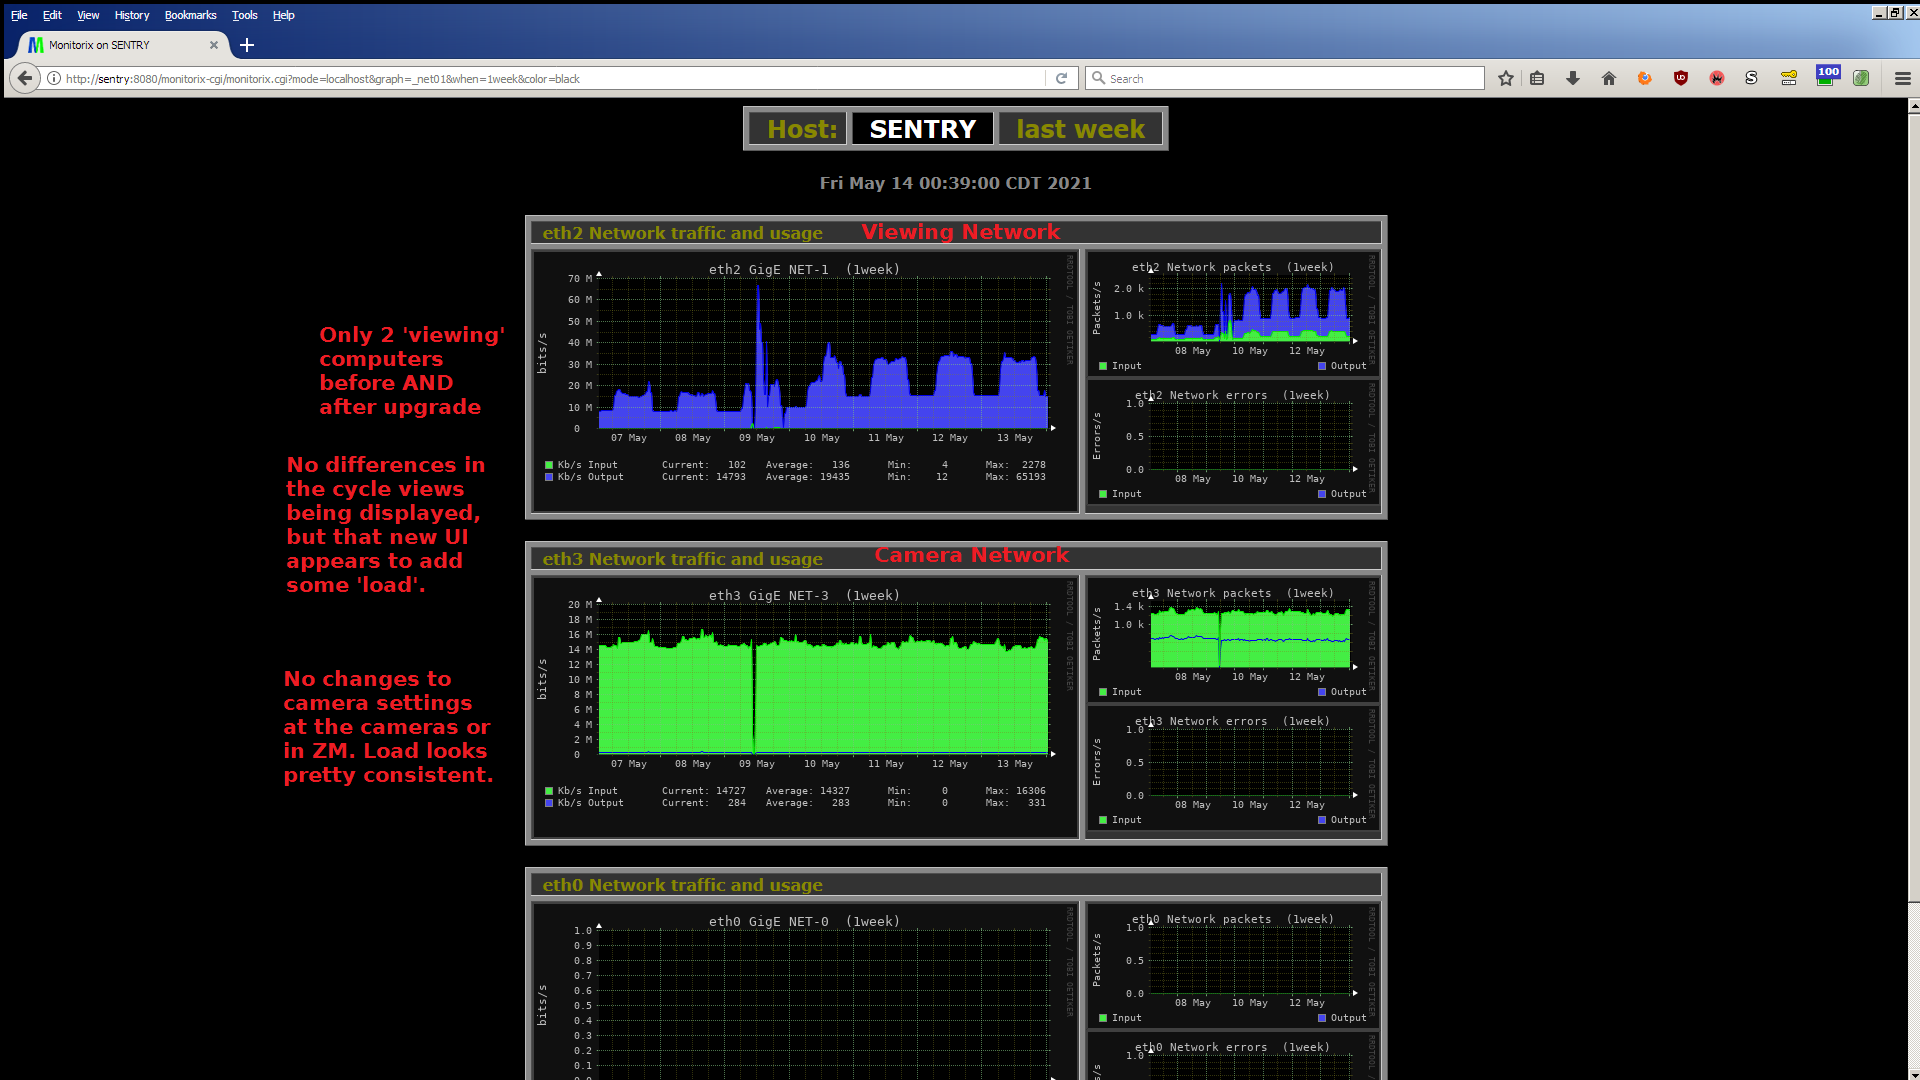Open the View menu
This screenshot has height=1080, width=1920.
pyautogui.click(x=88, y=15)
